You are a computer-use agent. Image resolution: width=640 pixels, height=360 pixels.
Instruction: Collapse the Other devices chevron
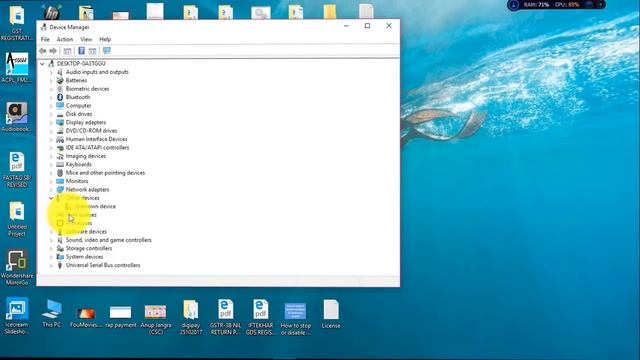coord(51,198)
